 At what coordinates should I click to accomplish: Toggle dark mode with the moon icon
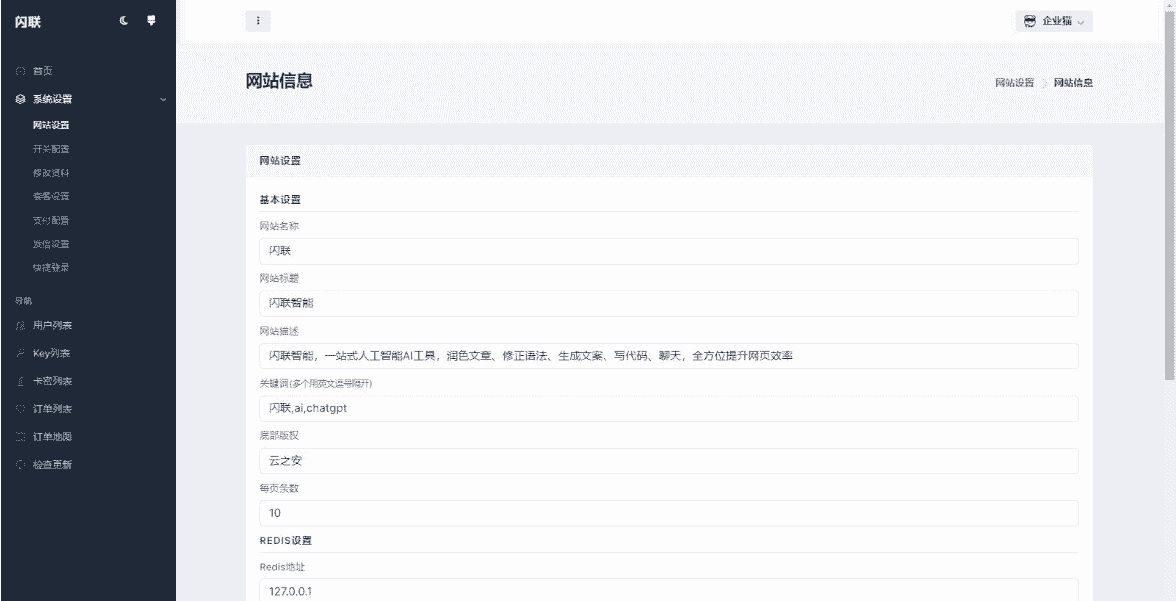pyautogui.click(x=124, y=21)
